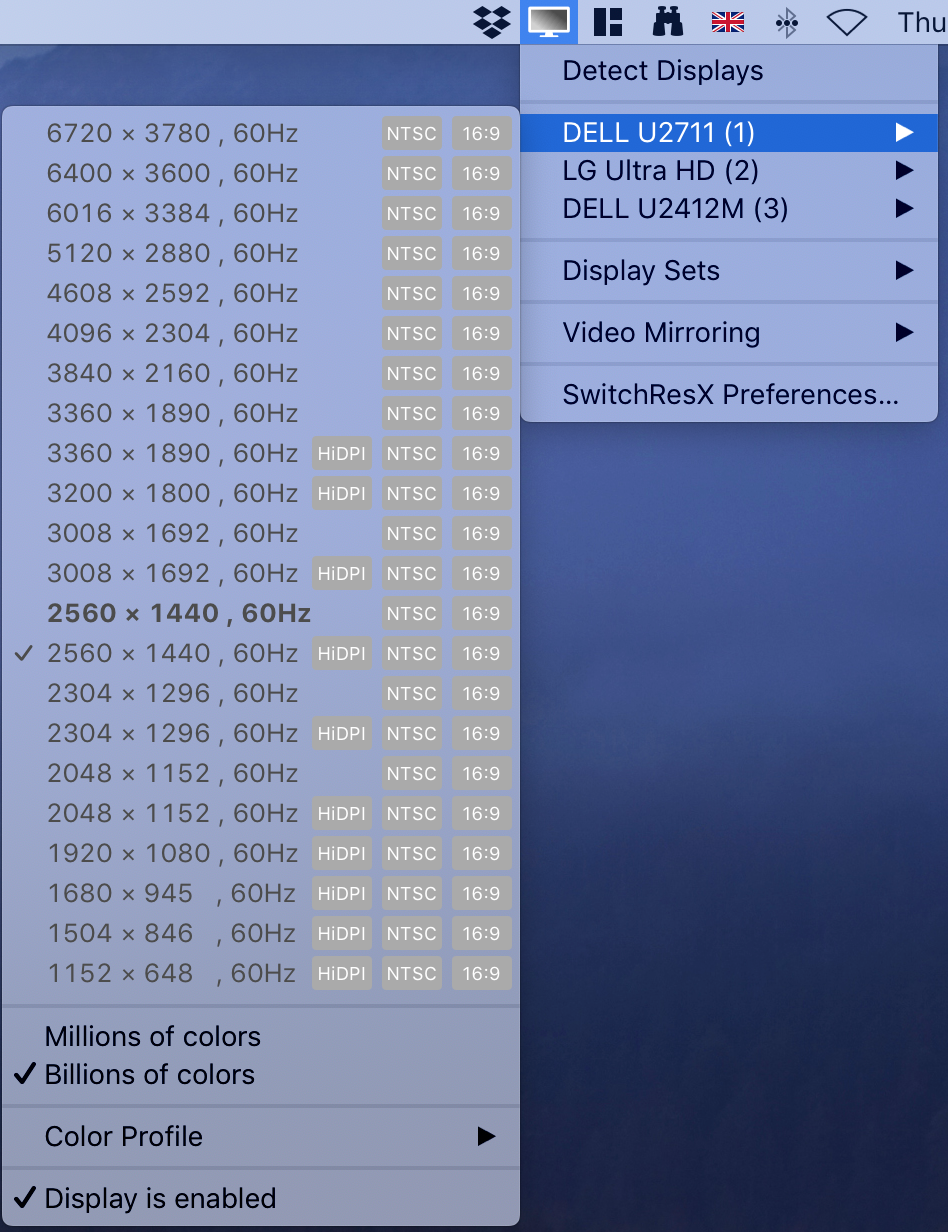Open the British flag input source menu

pos(727,21)
